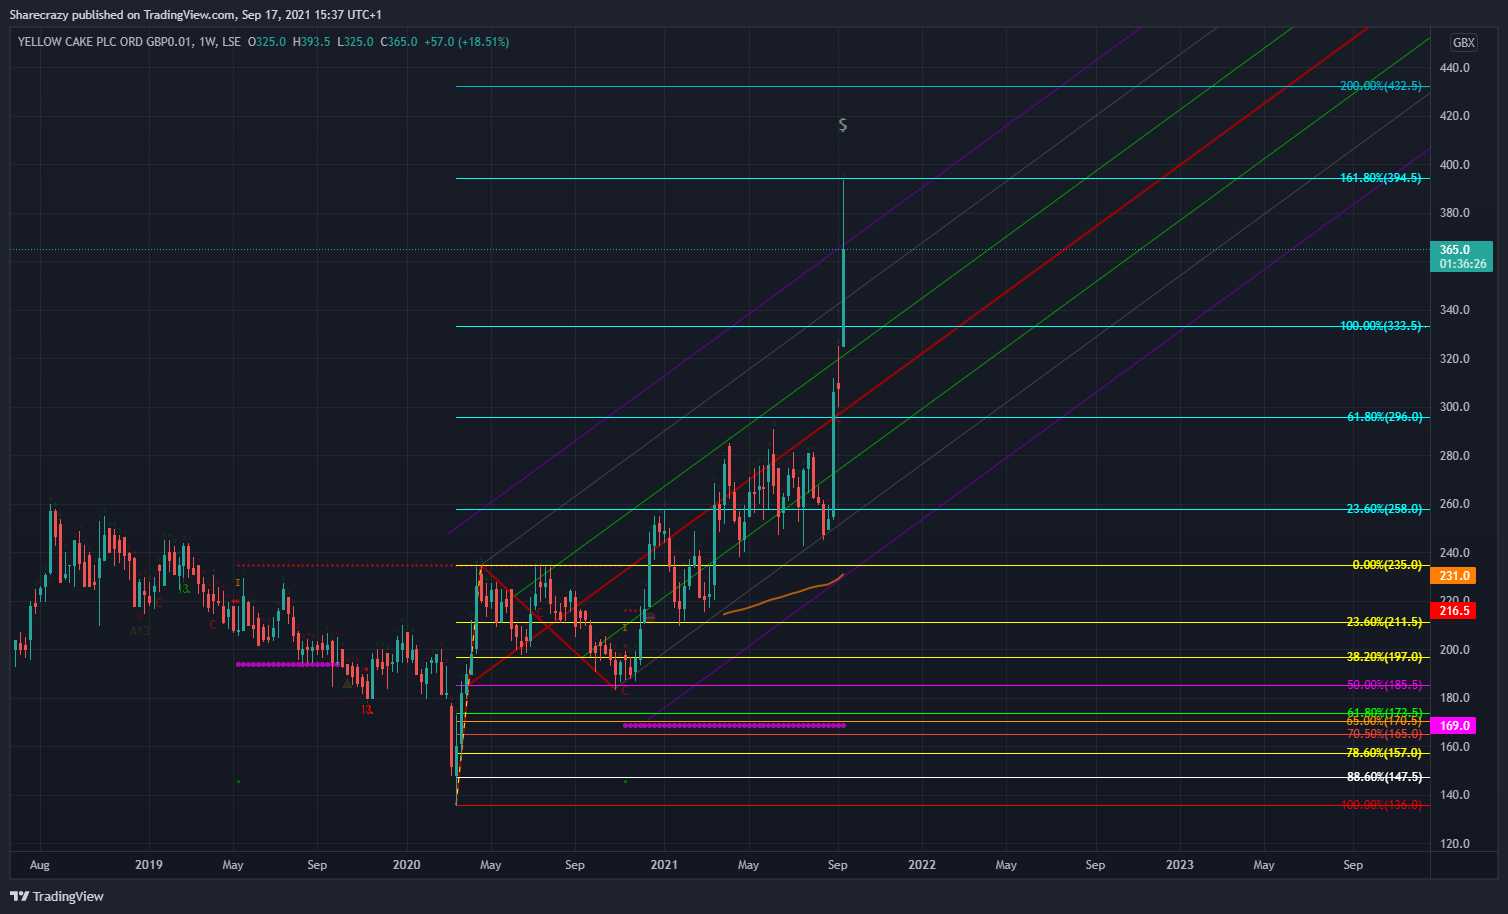The image size is (1508, 914).
Task: Select the 61.80%(296.0) Fibonacci label
Action: click(x=1384, y=417)
